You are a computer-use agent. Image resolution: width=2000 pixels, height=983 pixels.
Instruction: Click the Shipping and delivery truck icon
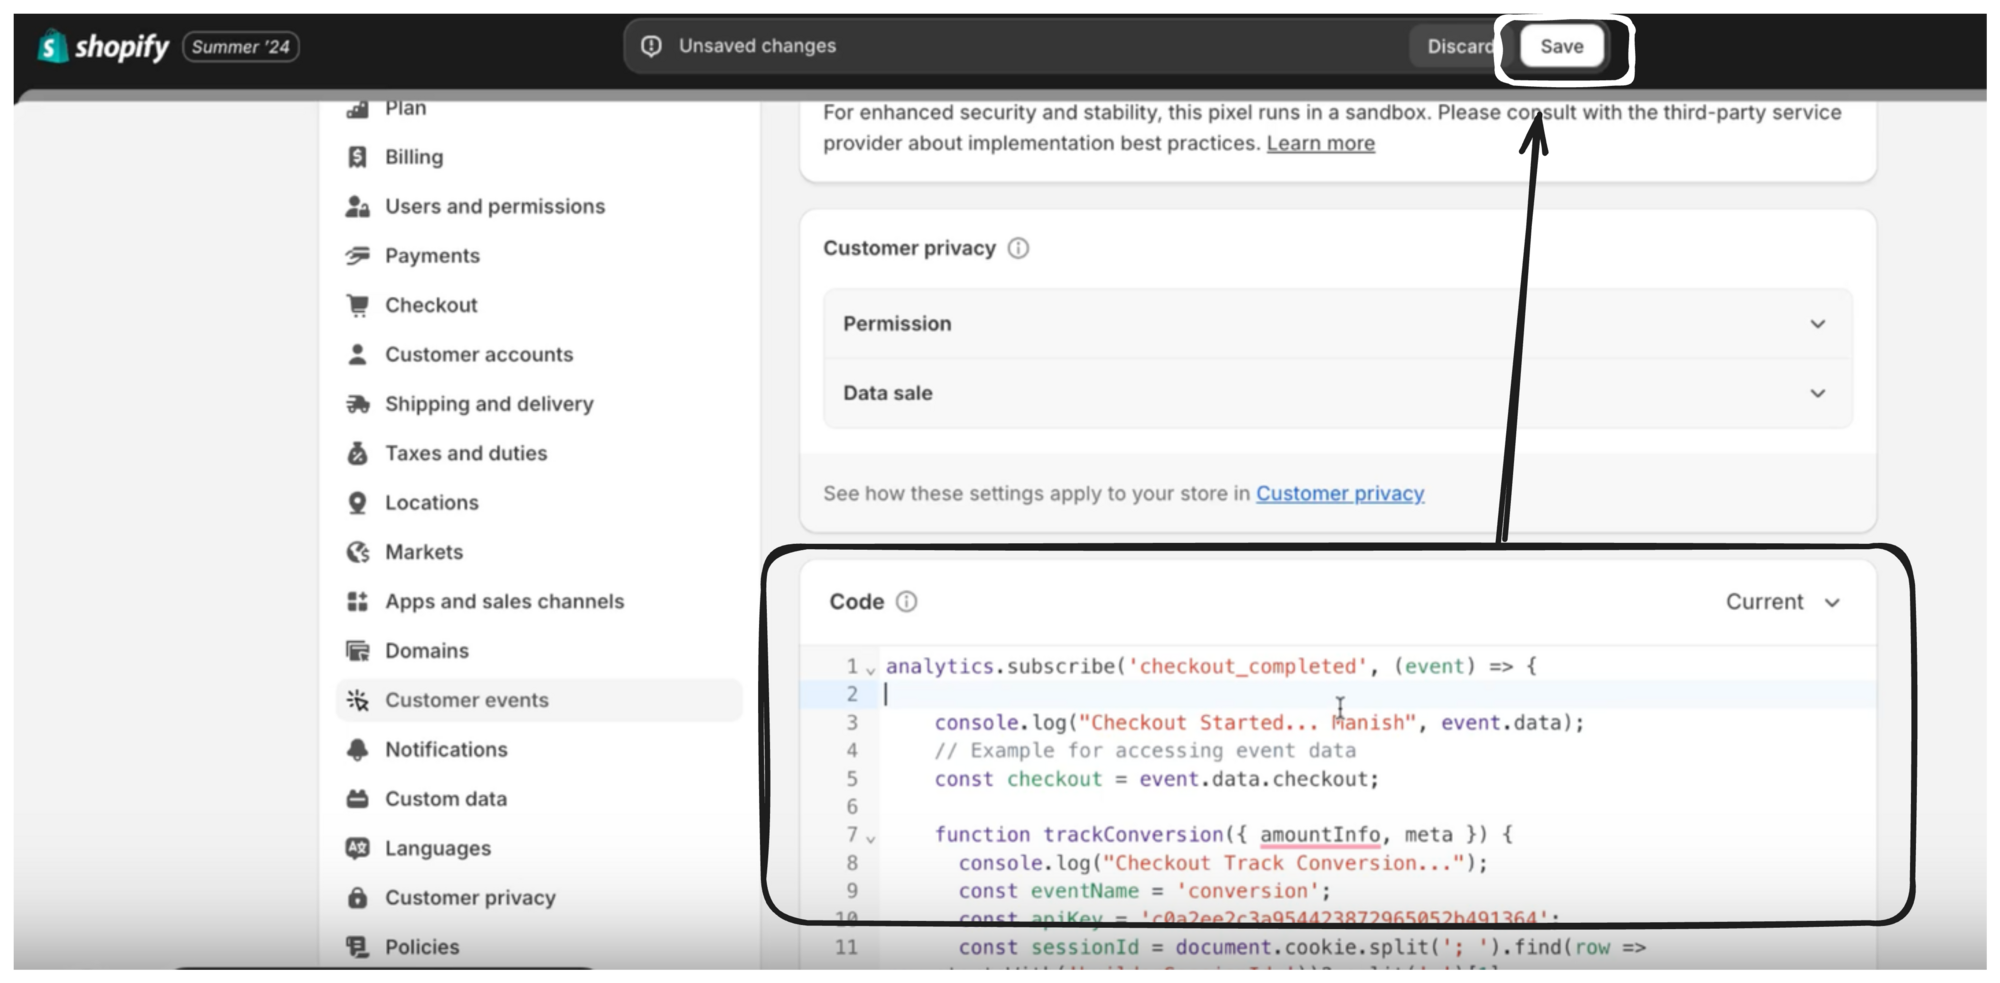point(357,404)
